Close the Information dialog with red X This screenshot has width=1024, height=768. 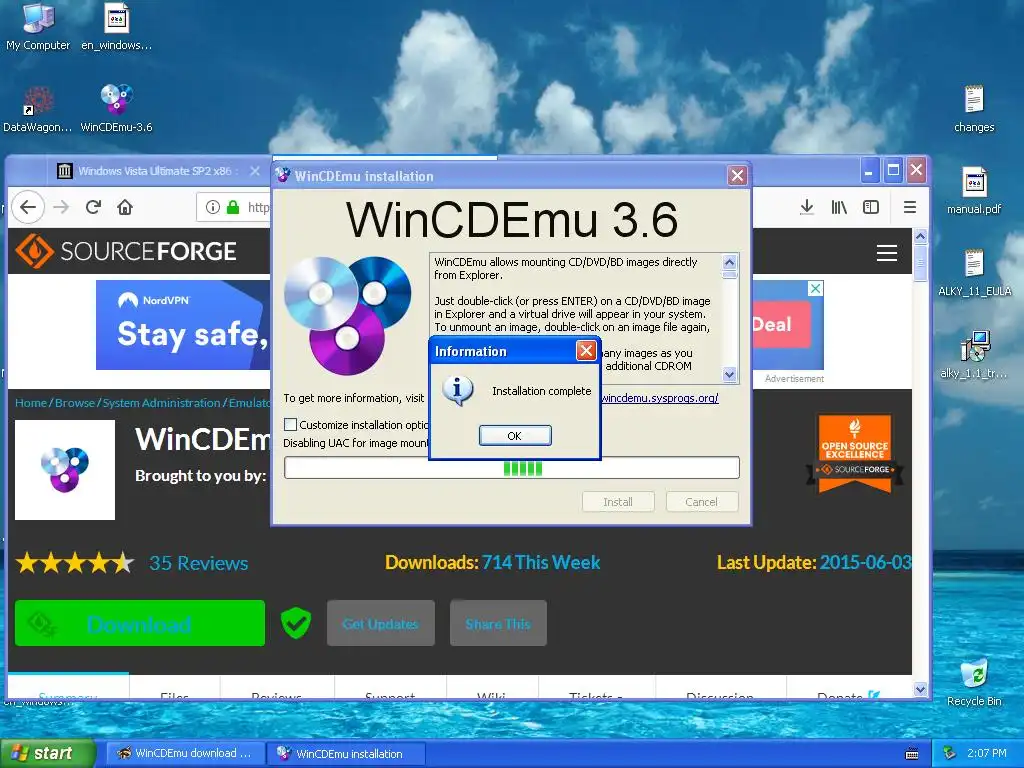click(x=586, y=351)
